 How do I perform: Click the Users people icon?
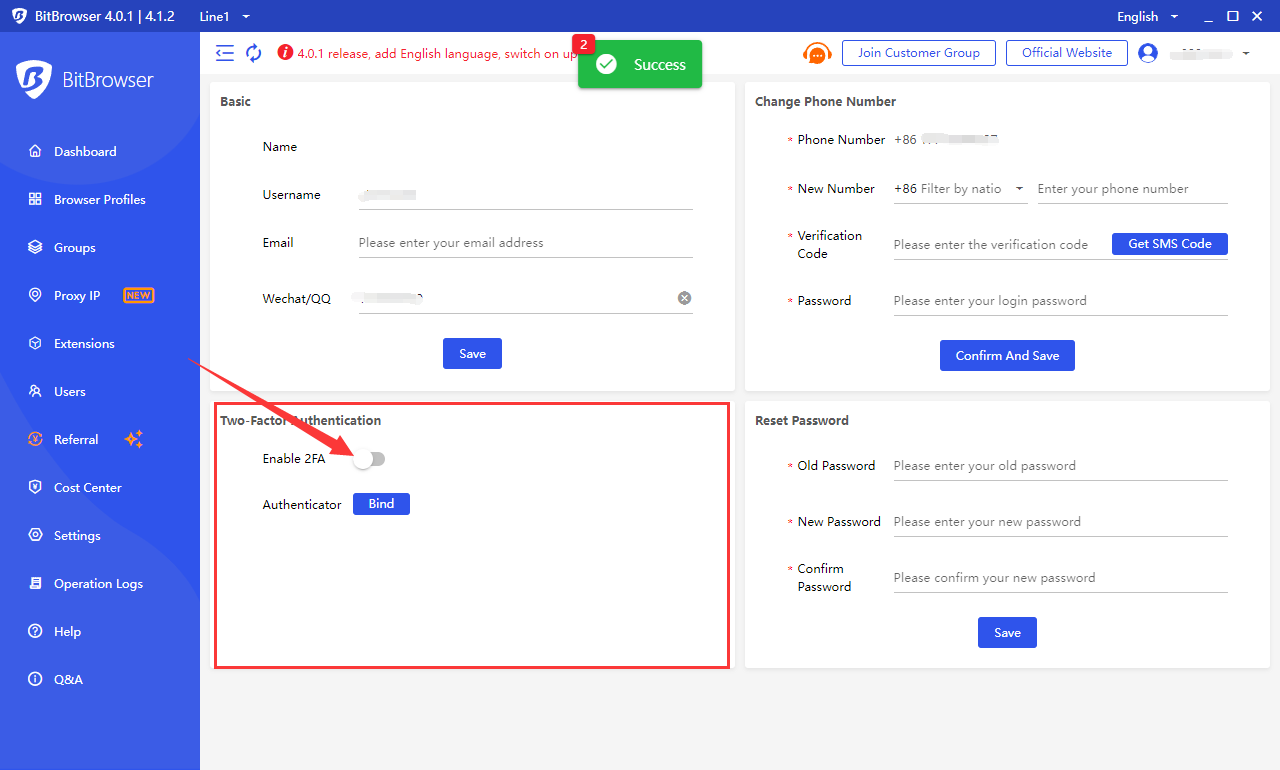[35, 392]
